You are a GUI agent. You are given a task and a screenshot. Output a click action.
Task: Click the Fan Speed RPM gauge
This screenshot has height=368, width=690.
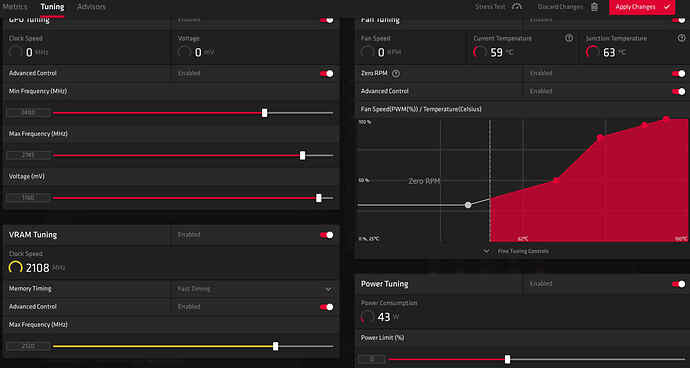coord(367,52)
